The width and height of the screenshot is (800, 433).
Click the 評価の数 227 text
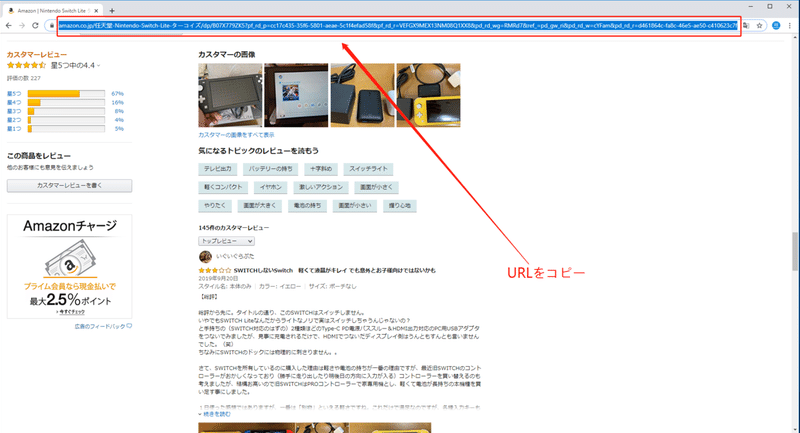[x=23, y=78]
